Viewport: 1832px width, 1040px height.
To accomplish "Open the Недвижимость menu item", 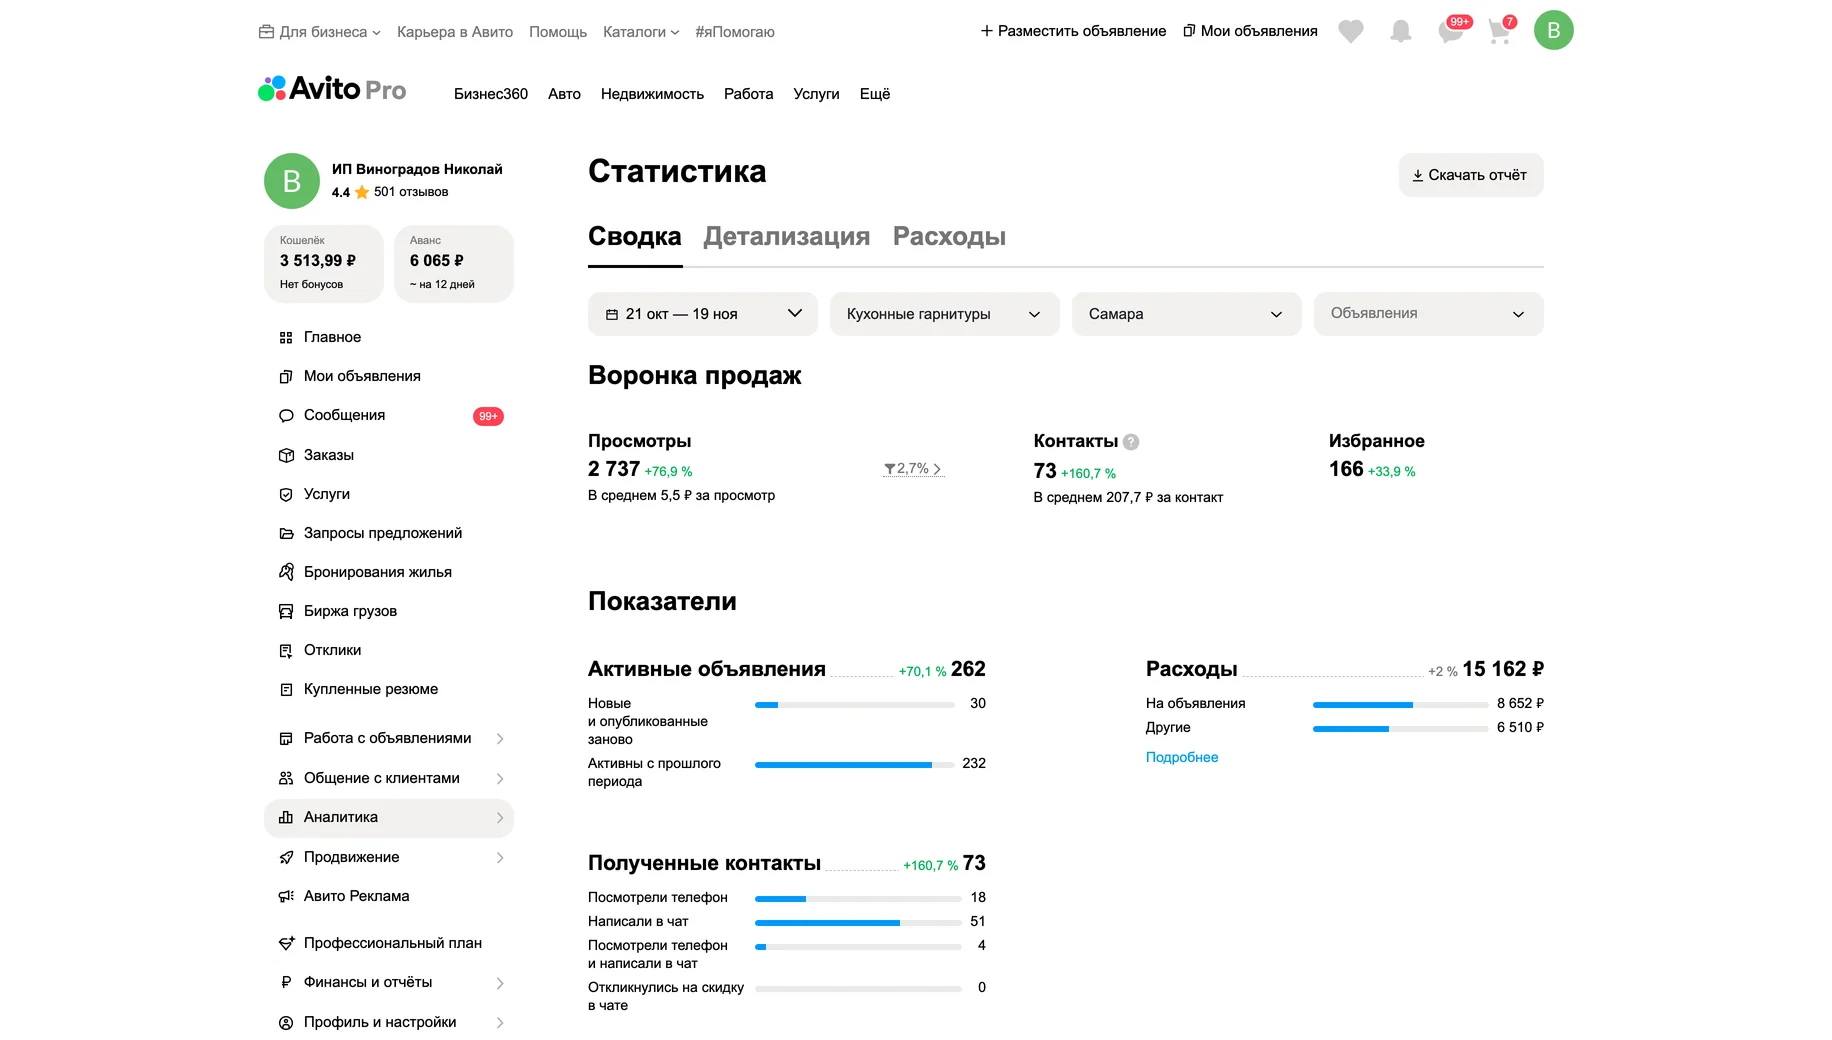I will 652,94.
